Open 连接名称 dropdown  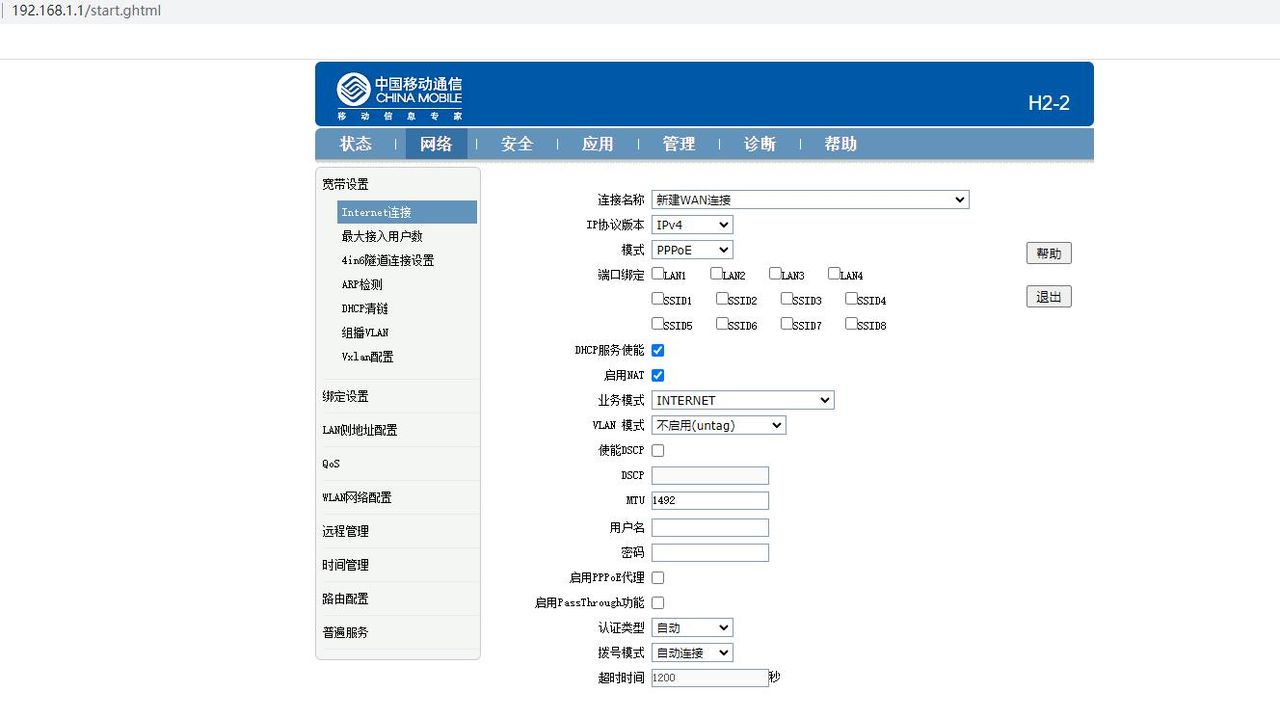[x=810, y=200]
